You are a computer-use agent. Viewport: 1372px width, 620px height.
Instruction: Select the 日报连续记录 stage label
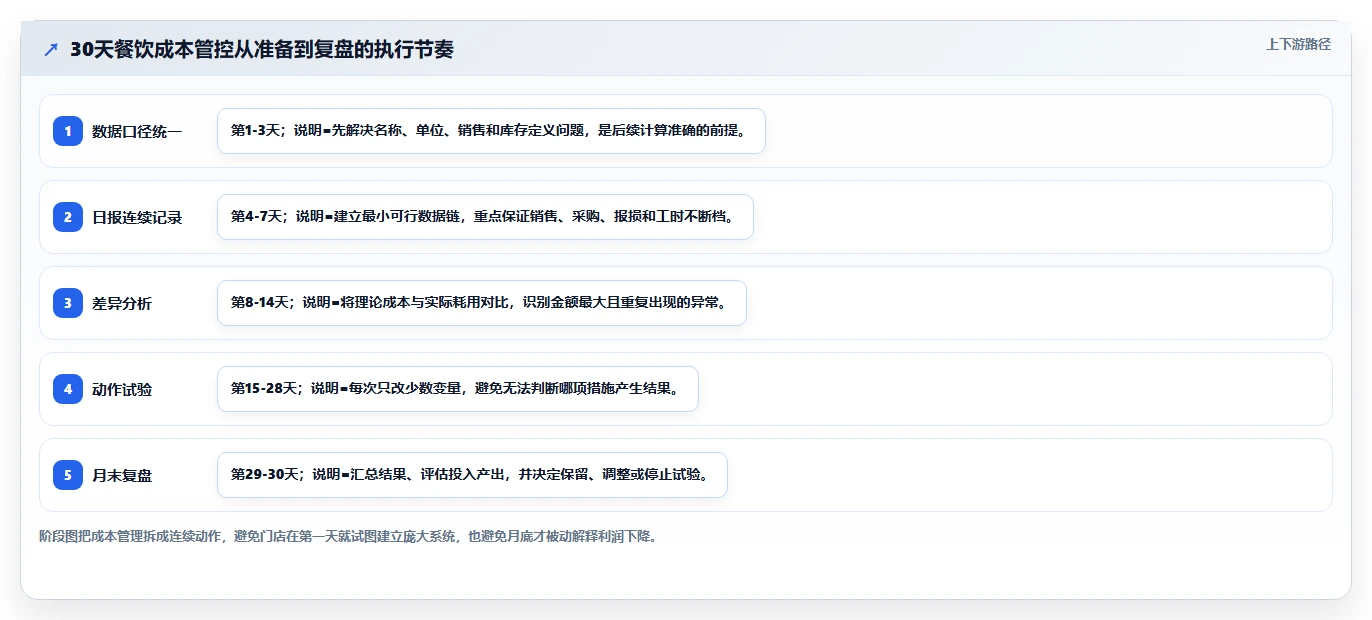(137, 217)
